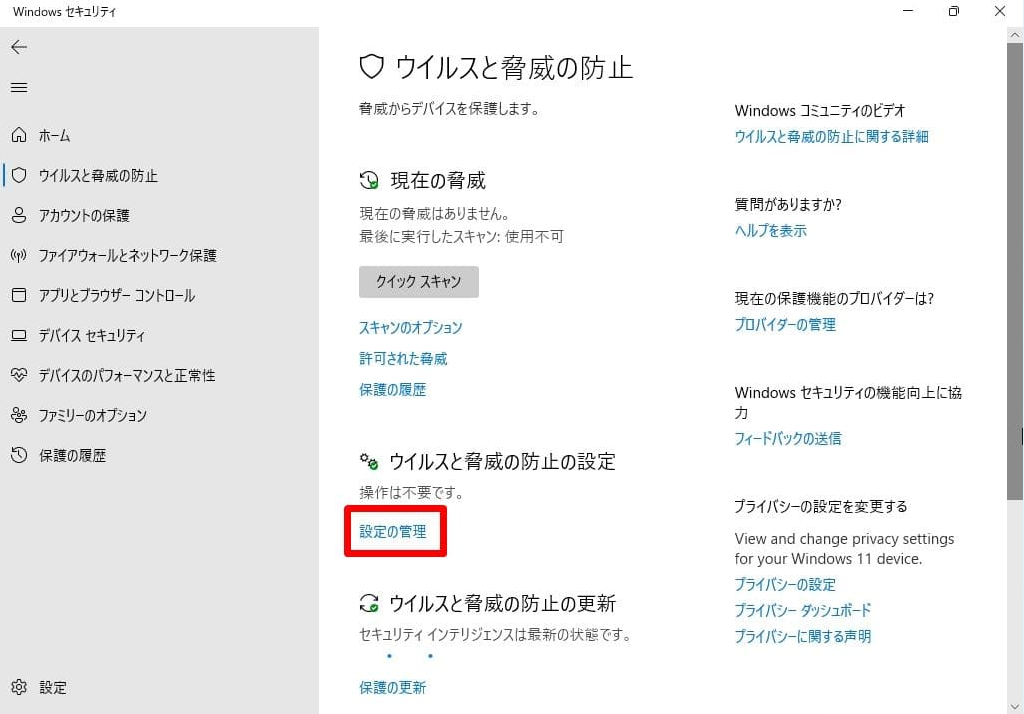Minimize the Windows セキュリティ window
Image resolution: width=1024 pixels, height=714 pixels.
[x=908, y=11]
